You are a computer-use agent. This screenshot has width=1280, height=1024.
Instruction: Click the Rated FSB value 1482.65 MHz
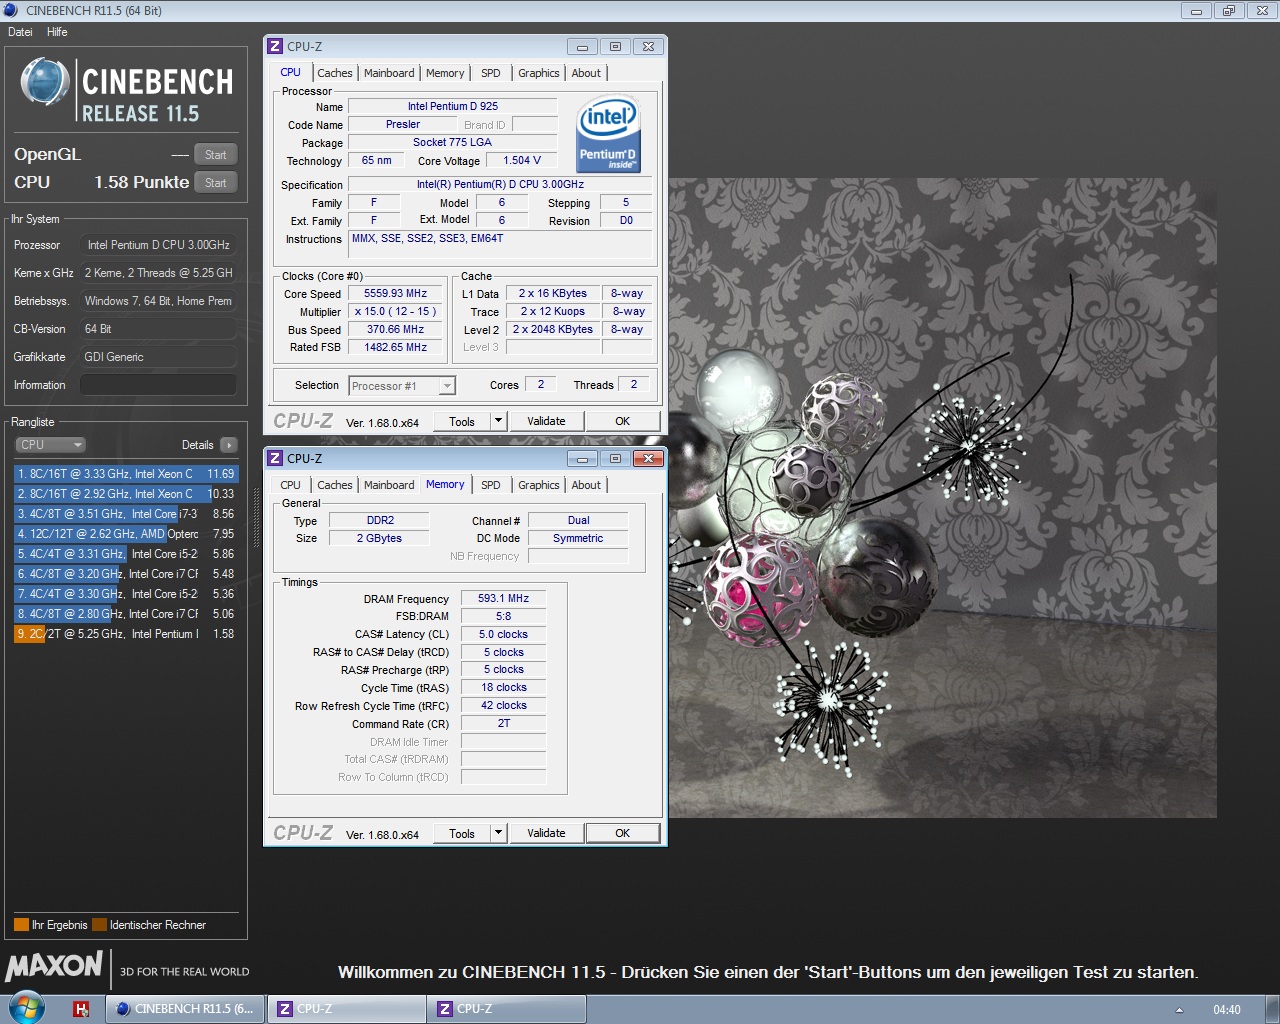pyautogui.click(x=395, y=348)
